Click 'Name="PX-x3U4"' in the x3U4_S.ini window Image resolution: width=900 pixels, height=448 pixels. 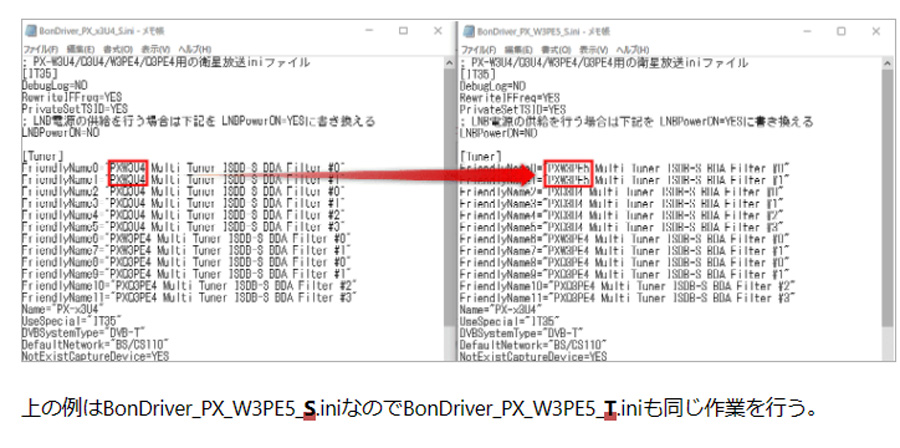click(x=63, y=309)
